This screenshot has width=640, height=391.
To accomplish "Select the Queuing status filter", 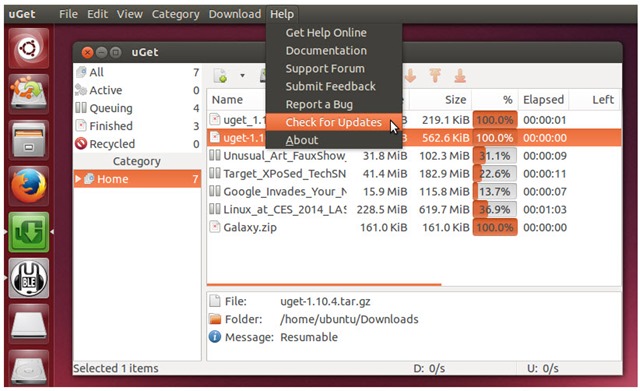I will (137, 108).
